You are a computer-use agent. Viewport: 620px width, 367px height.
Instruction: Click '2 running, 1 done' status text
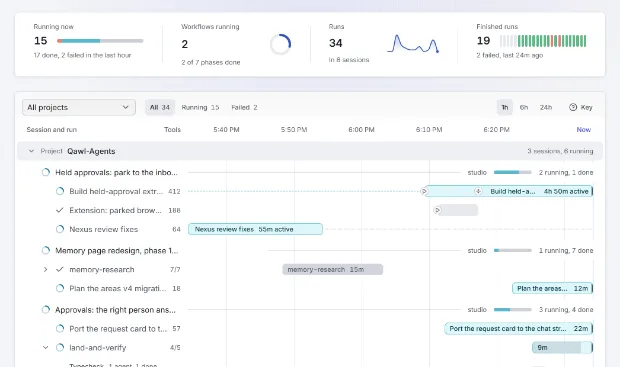[566, 172]
